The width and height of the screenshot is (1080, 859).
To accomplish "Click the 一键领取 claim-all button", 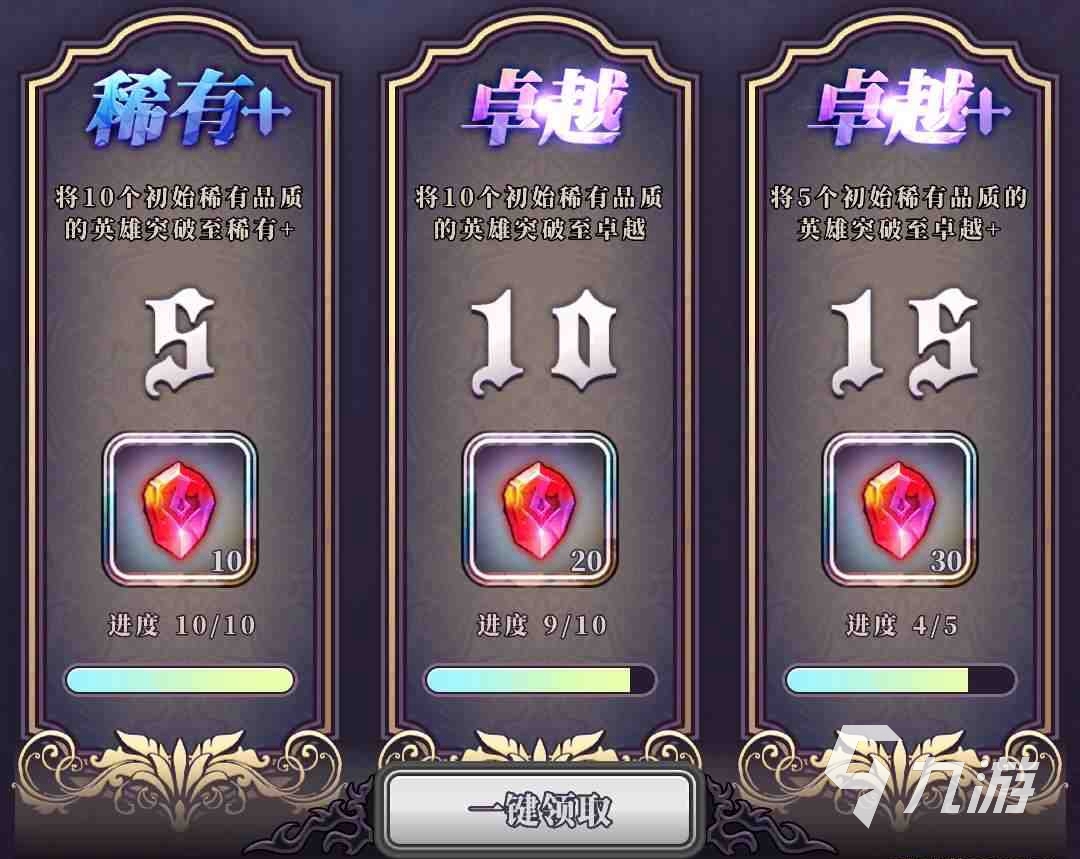I will coord(539,809).
